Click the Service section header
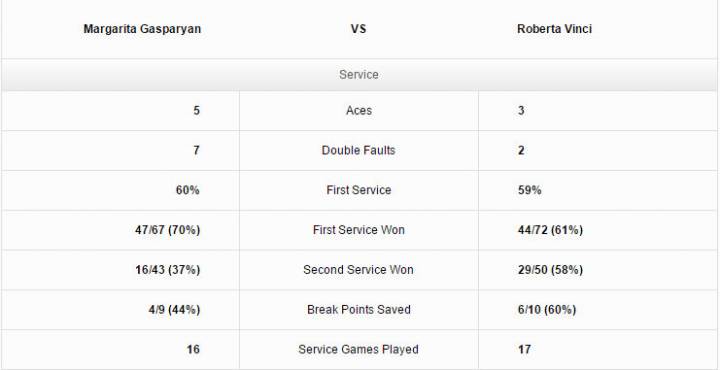The height and width of the screenshot is (370, 720). click(359, 75)
